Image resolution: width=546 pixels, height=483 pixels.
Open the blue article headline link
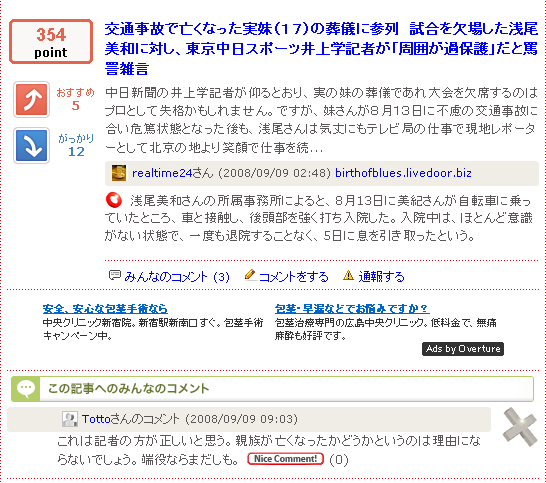321,49
